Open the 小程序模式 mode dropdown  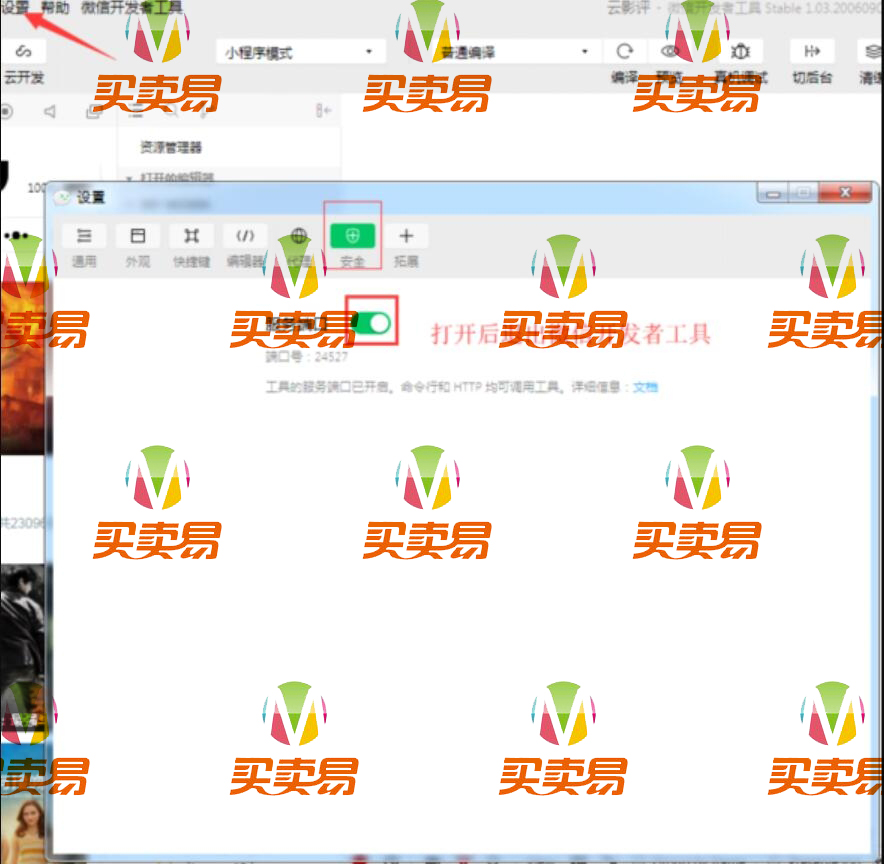click(x=300, y=52)
